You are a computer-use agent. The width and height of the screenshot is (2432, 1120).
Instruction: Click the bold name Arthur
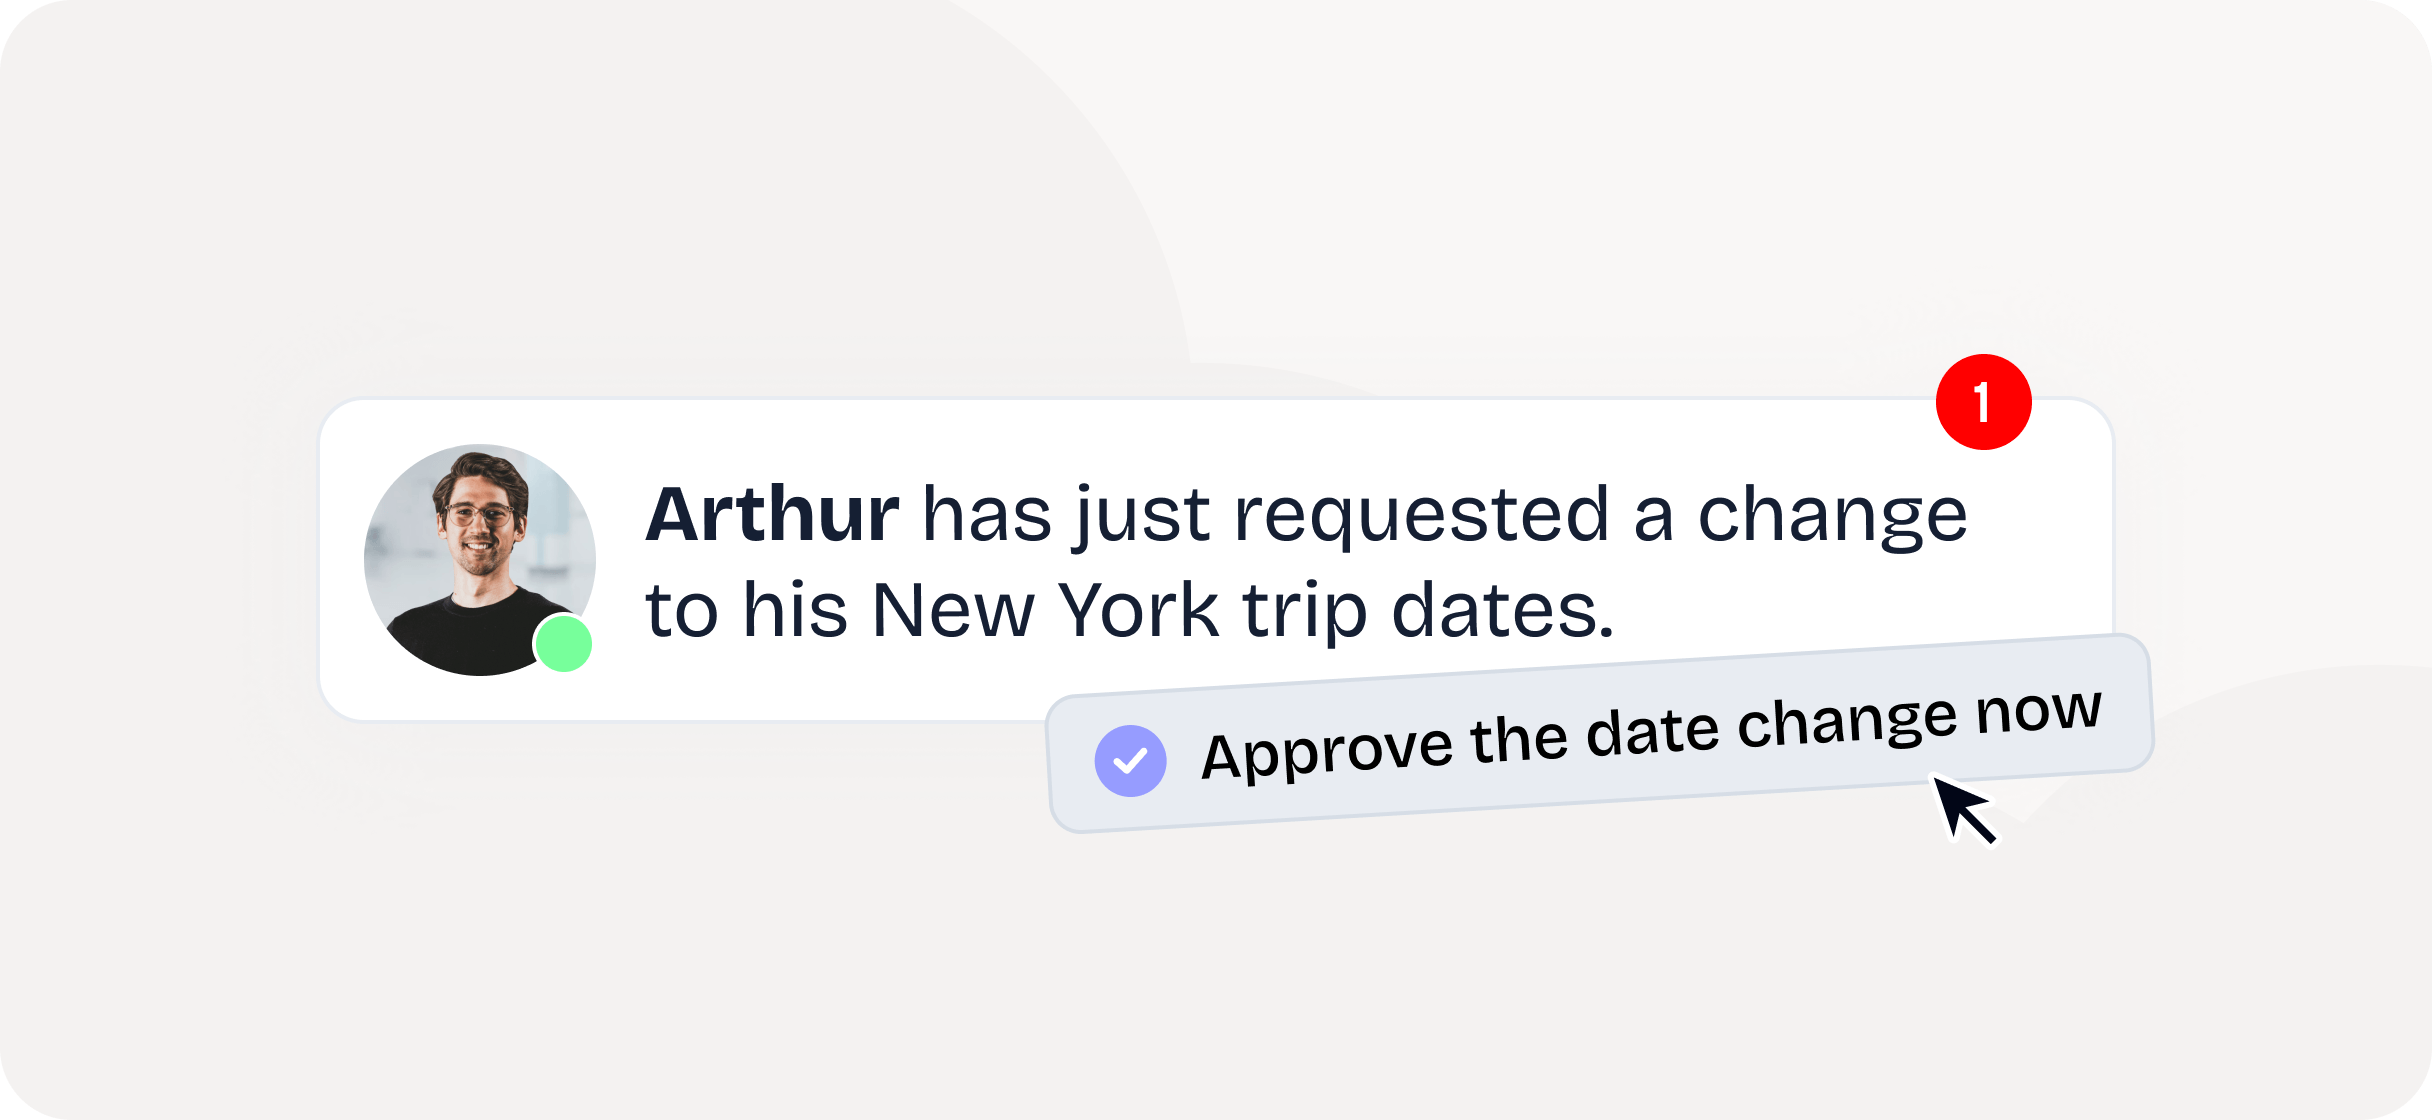[x=772, y=515]
